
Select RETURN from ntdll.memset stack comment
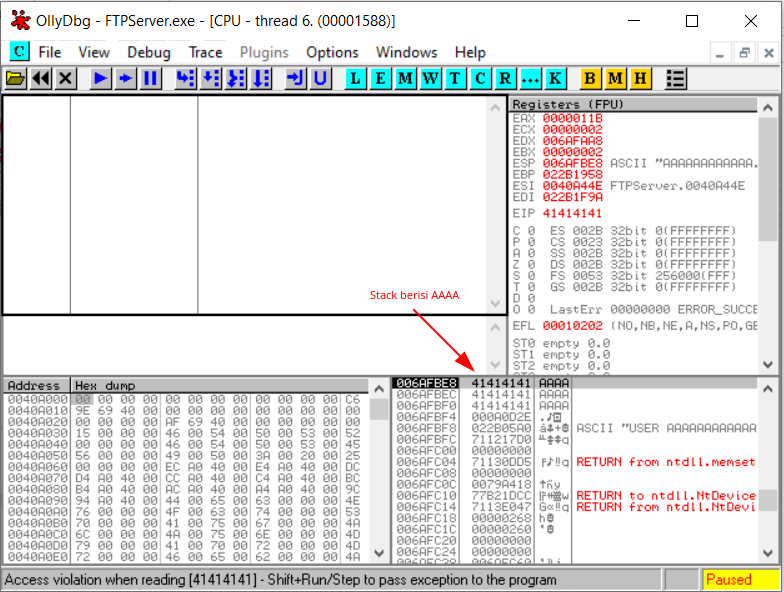point(666,462)
